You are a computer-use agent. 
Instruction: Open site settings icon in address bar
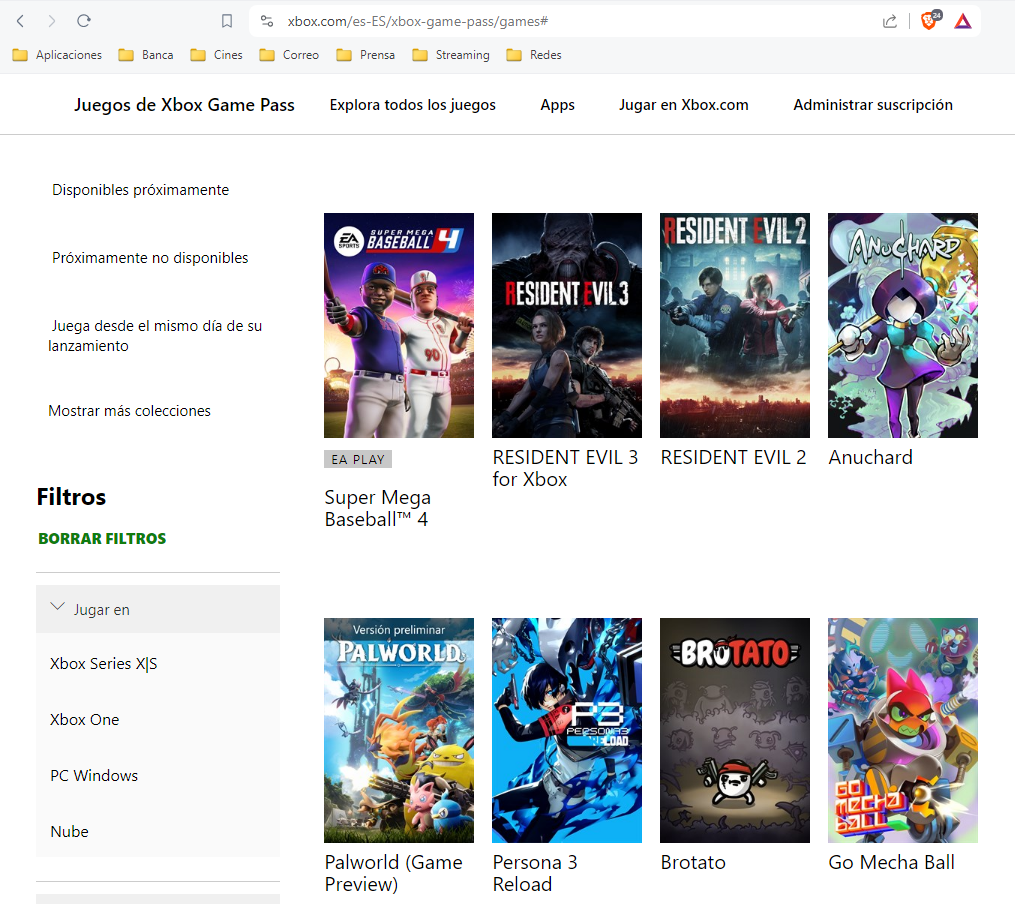[x=267, y=21]
